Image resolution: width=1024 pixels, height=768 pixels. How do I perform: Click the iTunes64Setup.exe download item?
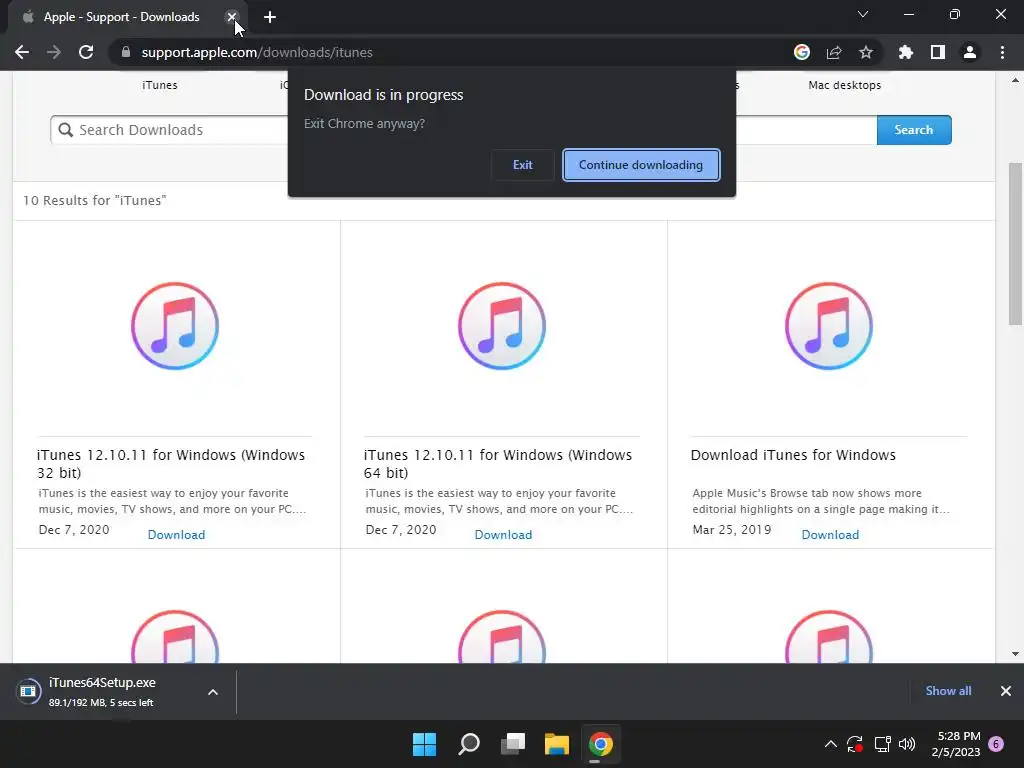[x=104, y=692]
